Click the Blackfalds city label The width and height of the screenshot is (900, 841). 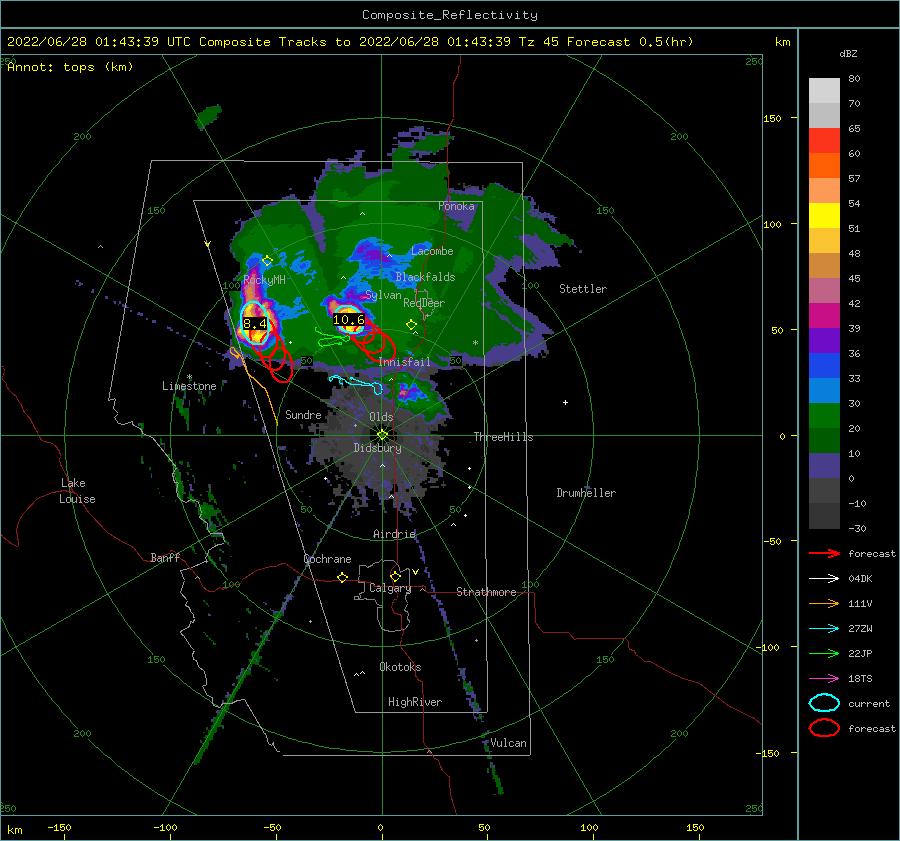425,277
